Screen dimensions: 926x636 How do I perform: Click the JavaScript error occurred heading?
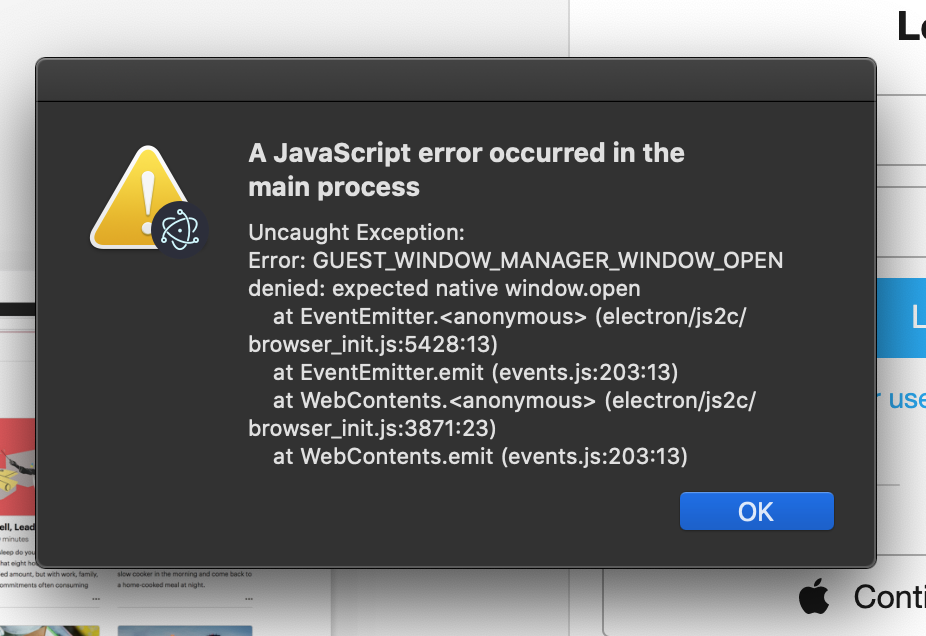click(466, 170)
